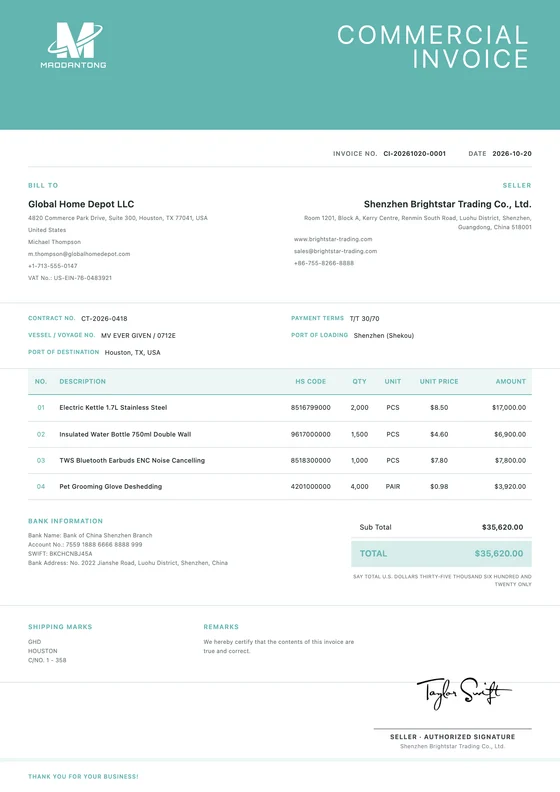
Task: Click the contact name Michael Thompson
Action: 54,242
